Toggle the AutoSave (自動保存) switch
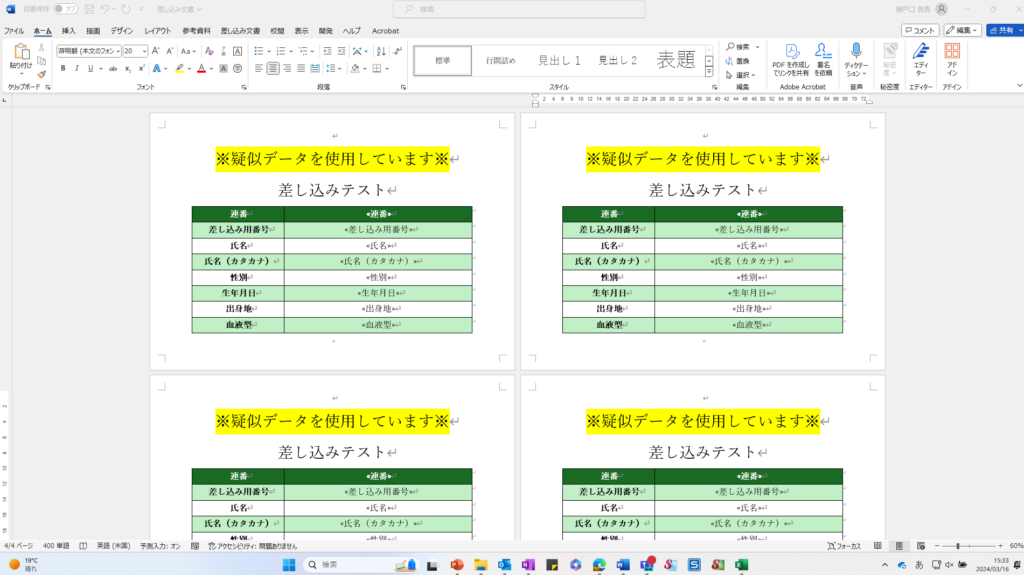 [x=65, y=9]
